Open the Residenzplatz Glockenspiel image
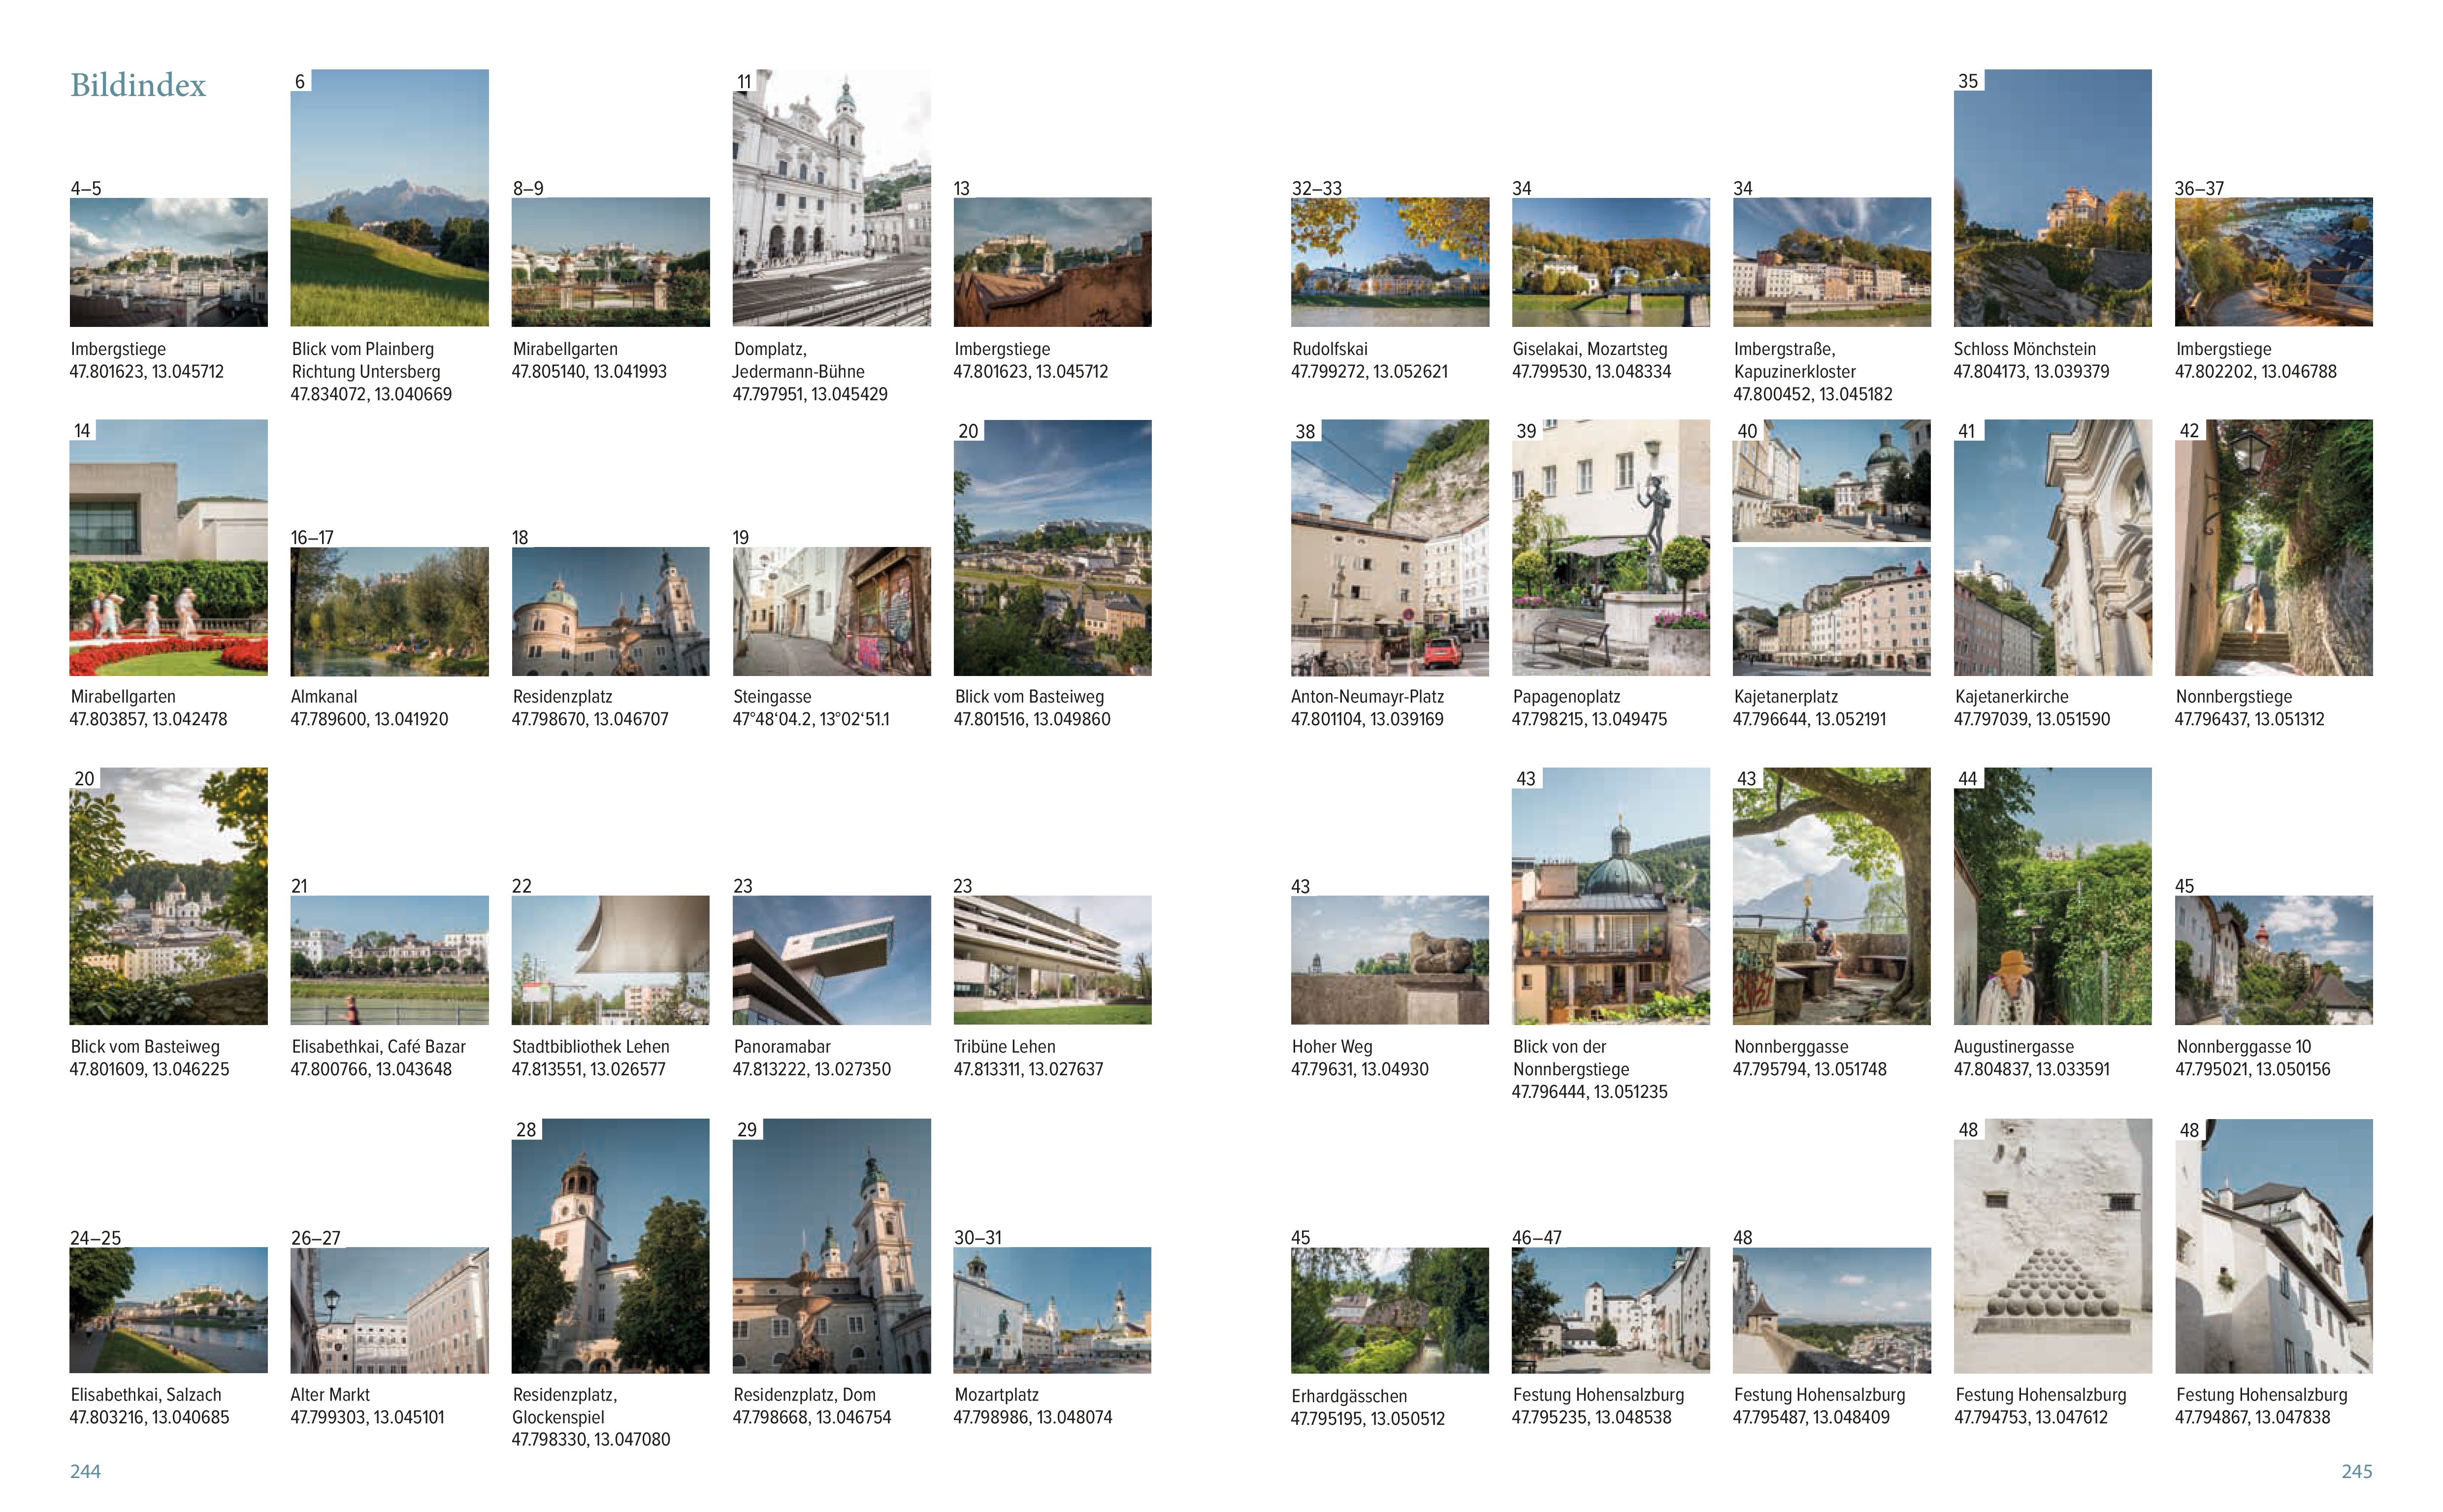Image resolution: width=2443 pixels, height=1512 pixels. 610,1246
